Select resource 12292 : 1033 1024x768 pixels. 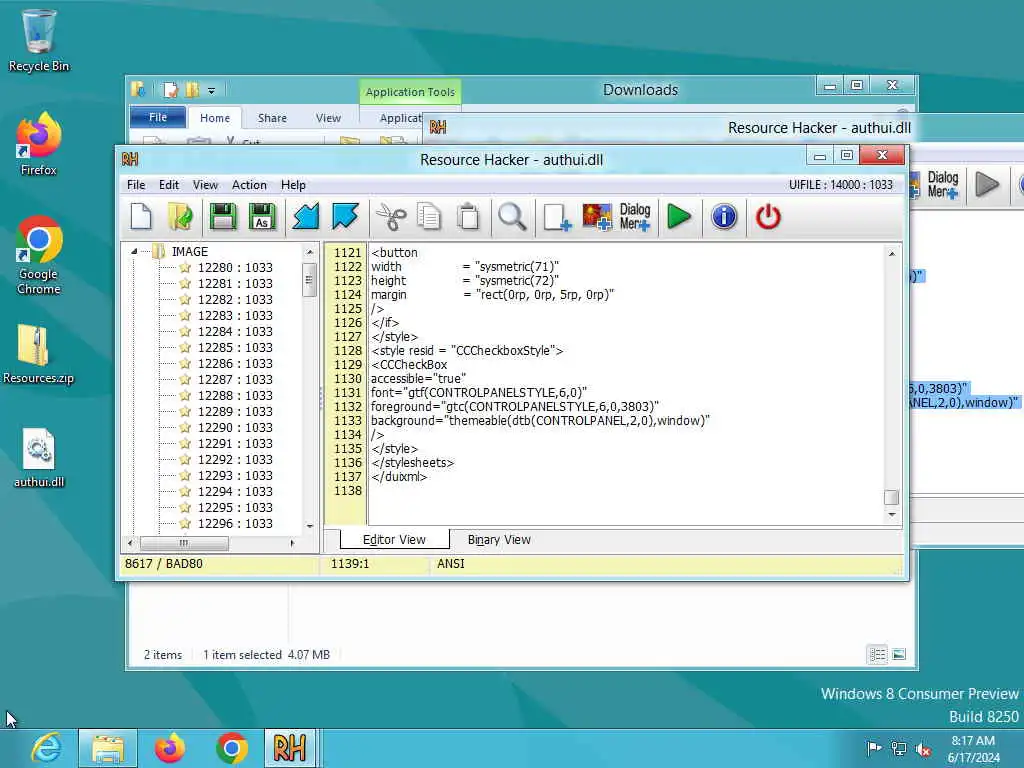(235, 460)
